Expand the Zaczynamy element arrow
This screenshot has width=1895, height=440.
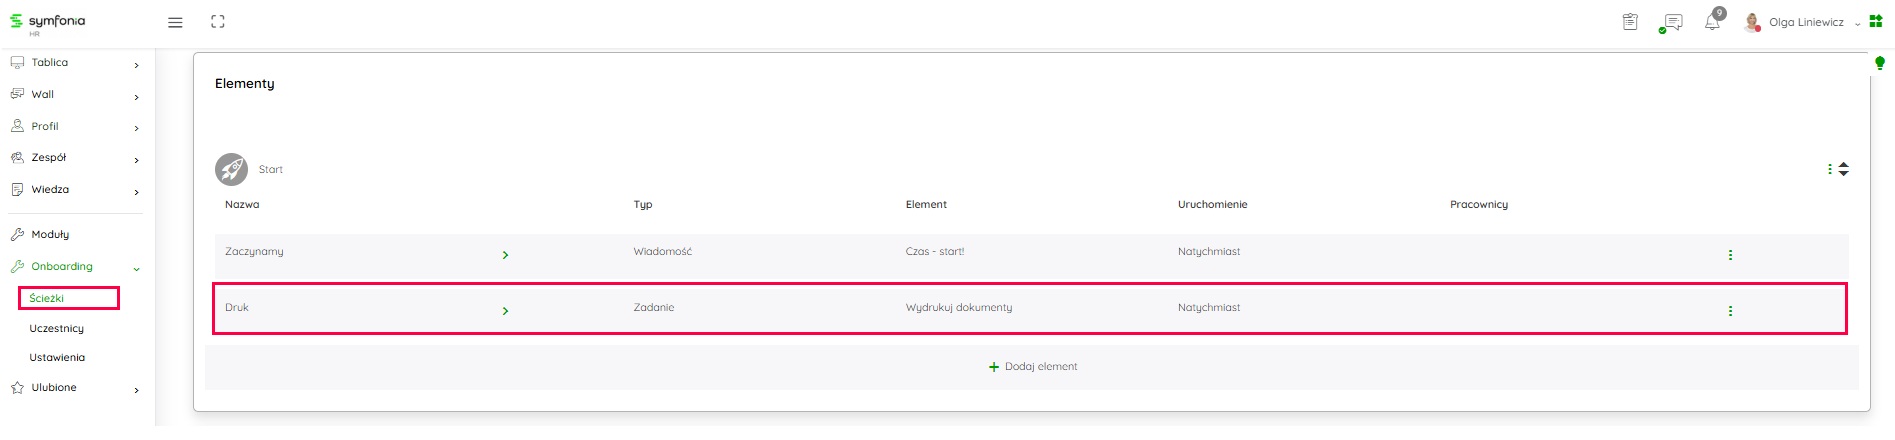coord(505,255)
